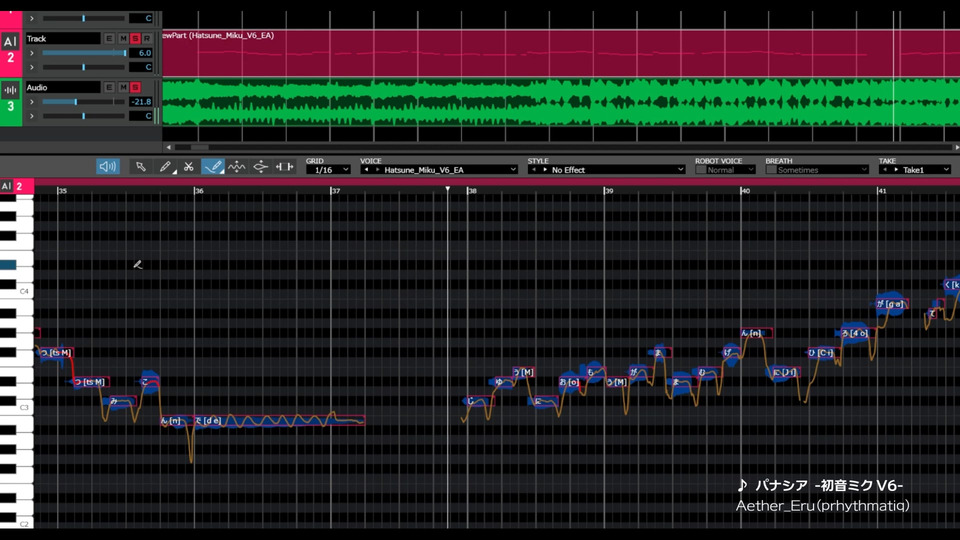The image size is (960, 540).
Task: Toggle Solo on the AI Track
Action: (x=135, y=38)
